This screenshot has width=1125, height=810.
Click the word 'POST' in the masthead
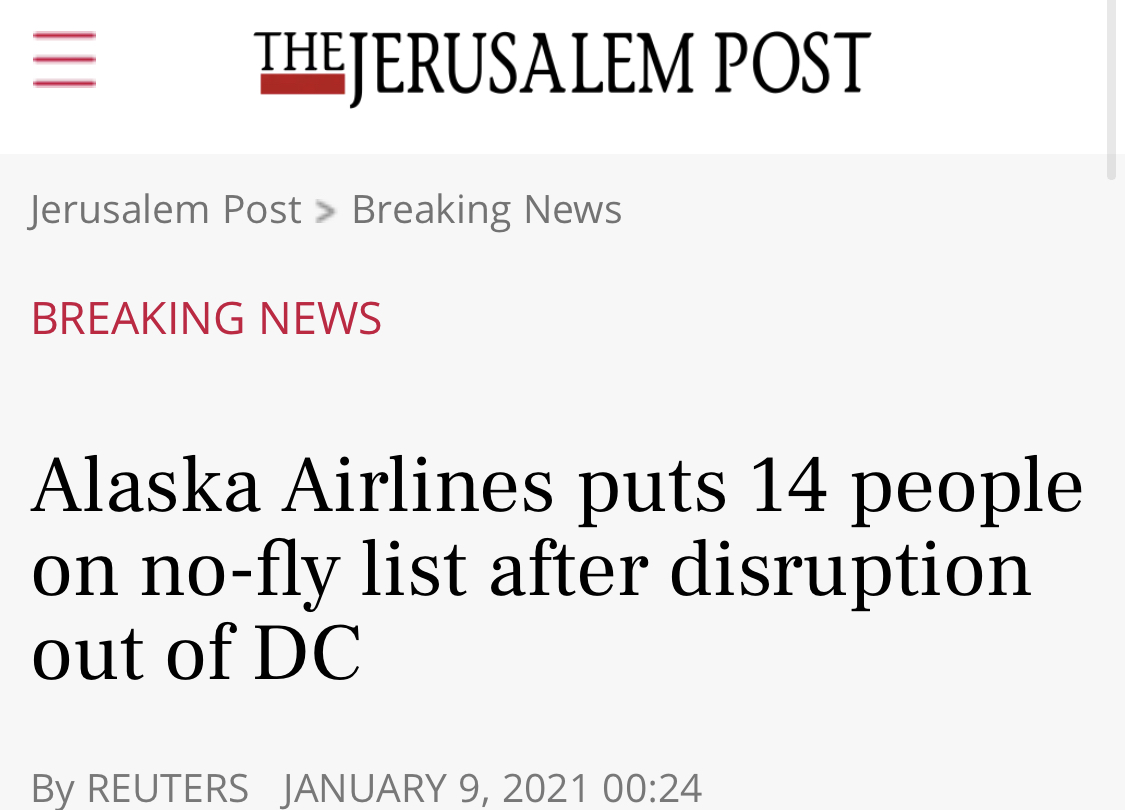[x=791, y=65]
